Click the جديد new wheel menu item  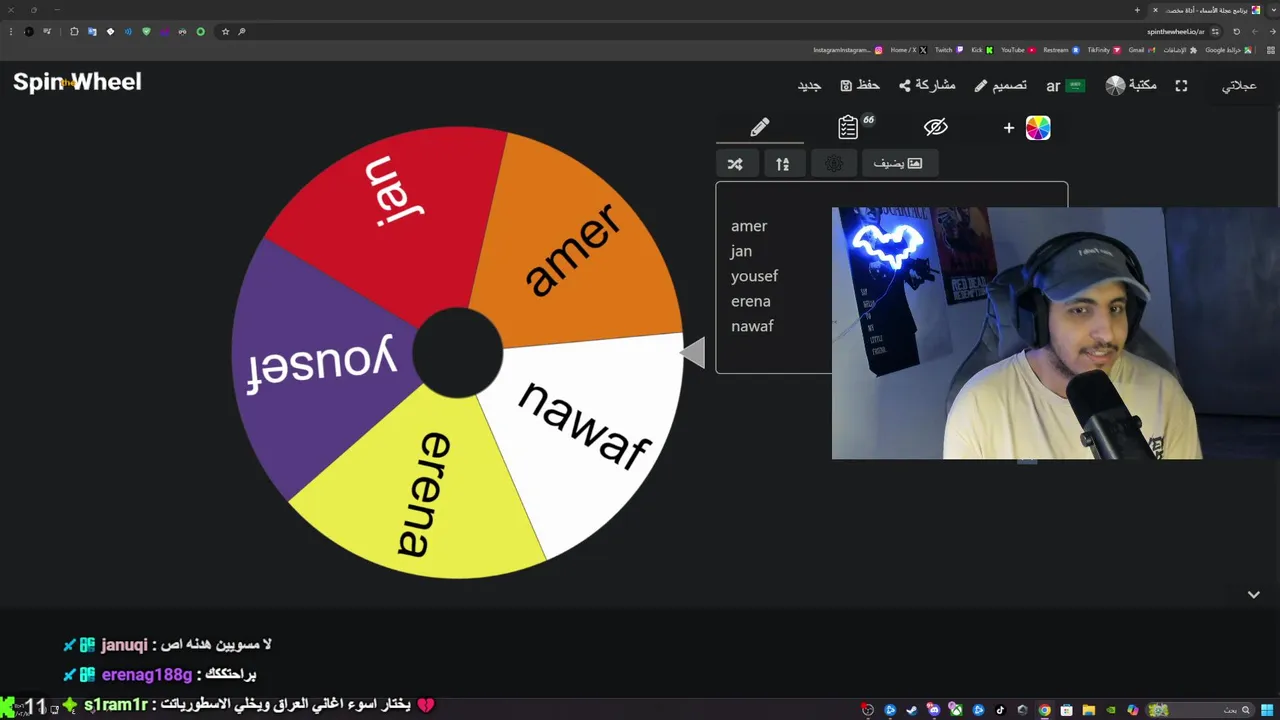[x=809, y=85]
